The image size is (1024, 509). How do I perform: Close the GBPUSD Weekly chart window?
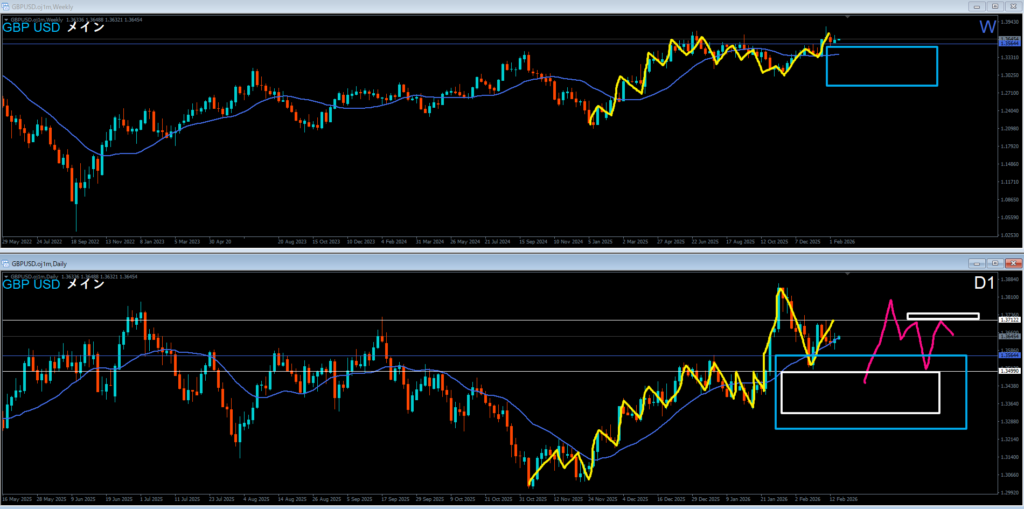click(1013, 5)
